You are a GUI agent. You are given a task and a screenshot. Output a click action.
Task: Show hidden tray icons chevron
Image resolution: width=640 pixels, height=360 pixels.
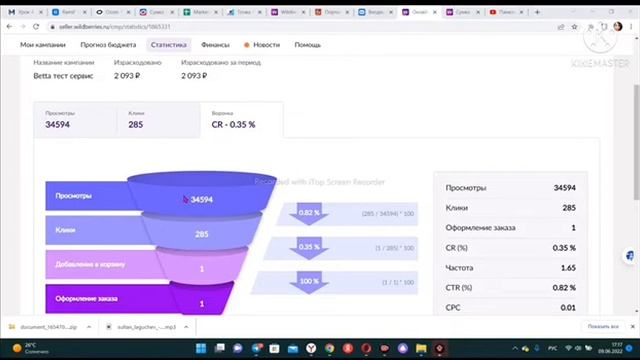pyautogui.click(x=515, y=348)
